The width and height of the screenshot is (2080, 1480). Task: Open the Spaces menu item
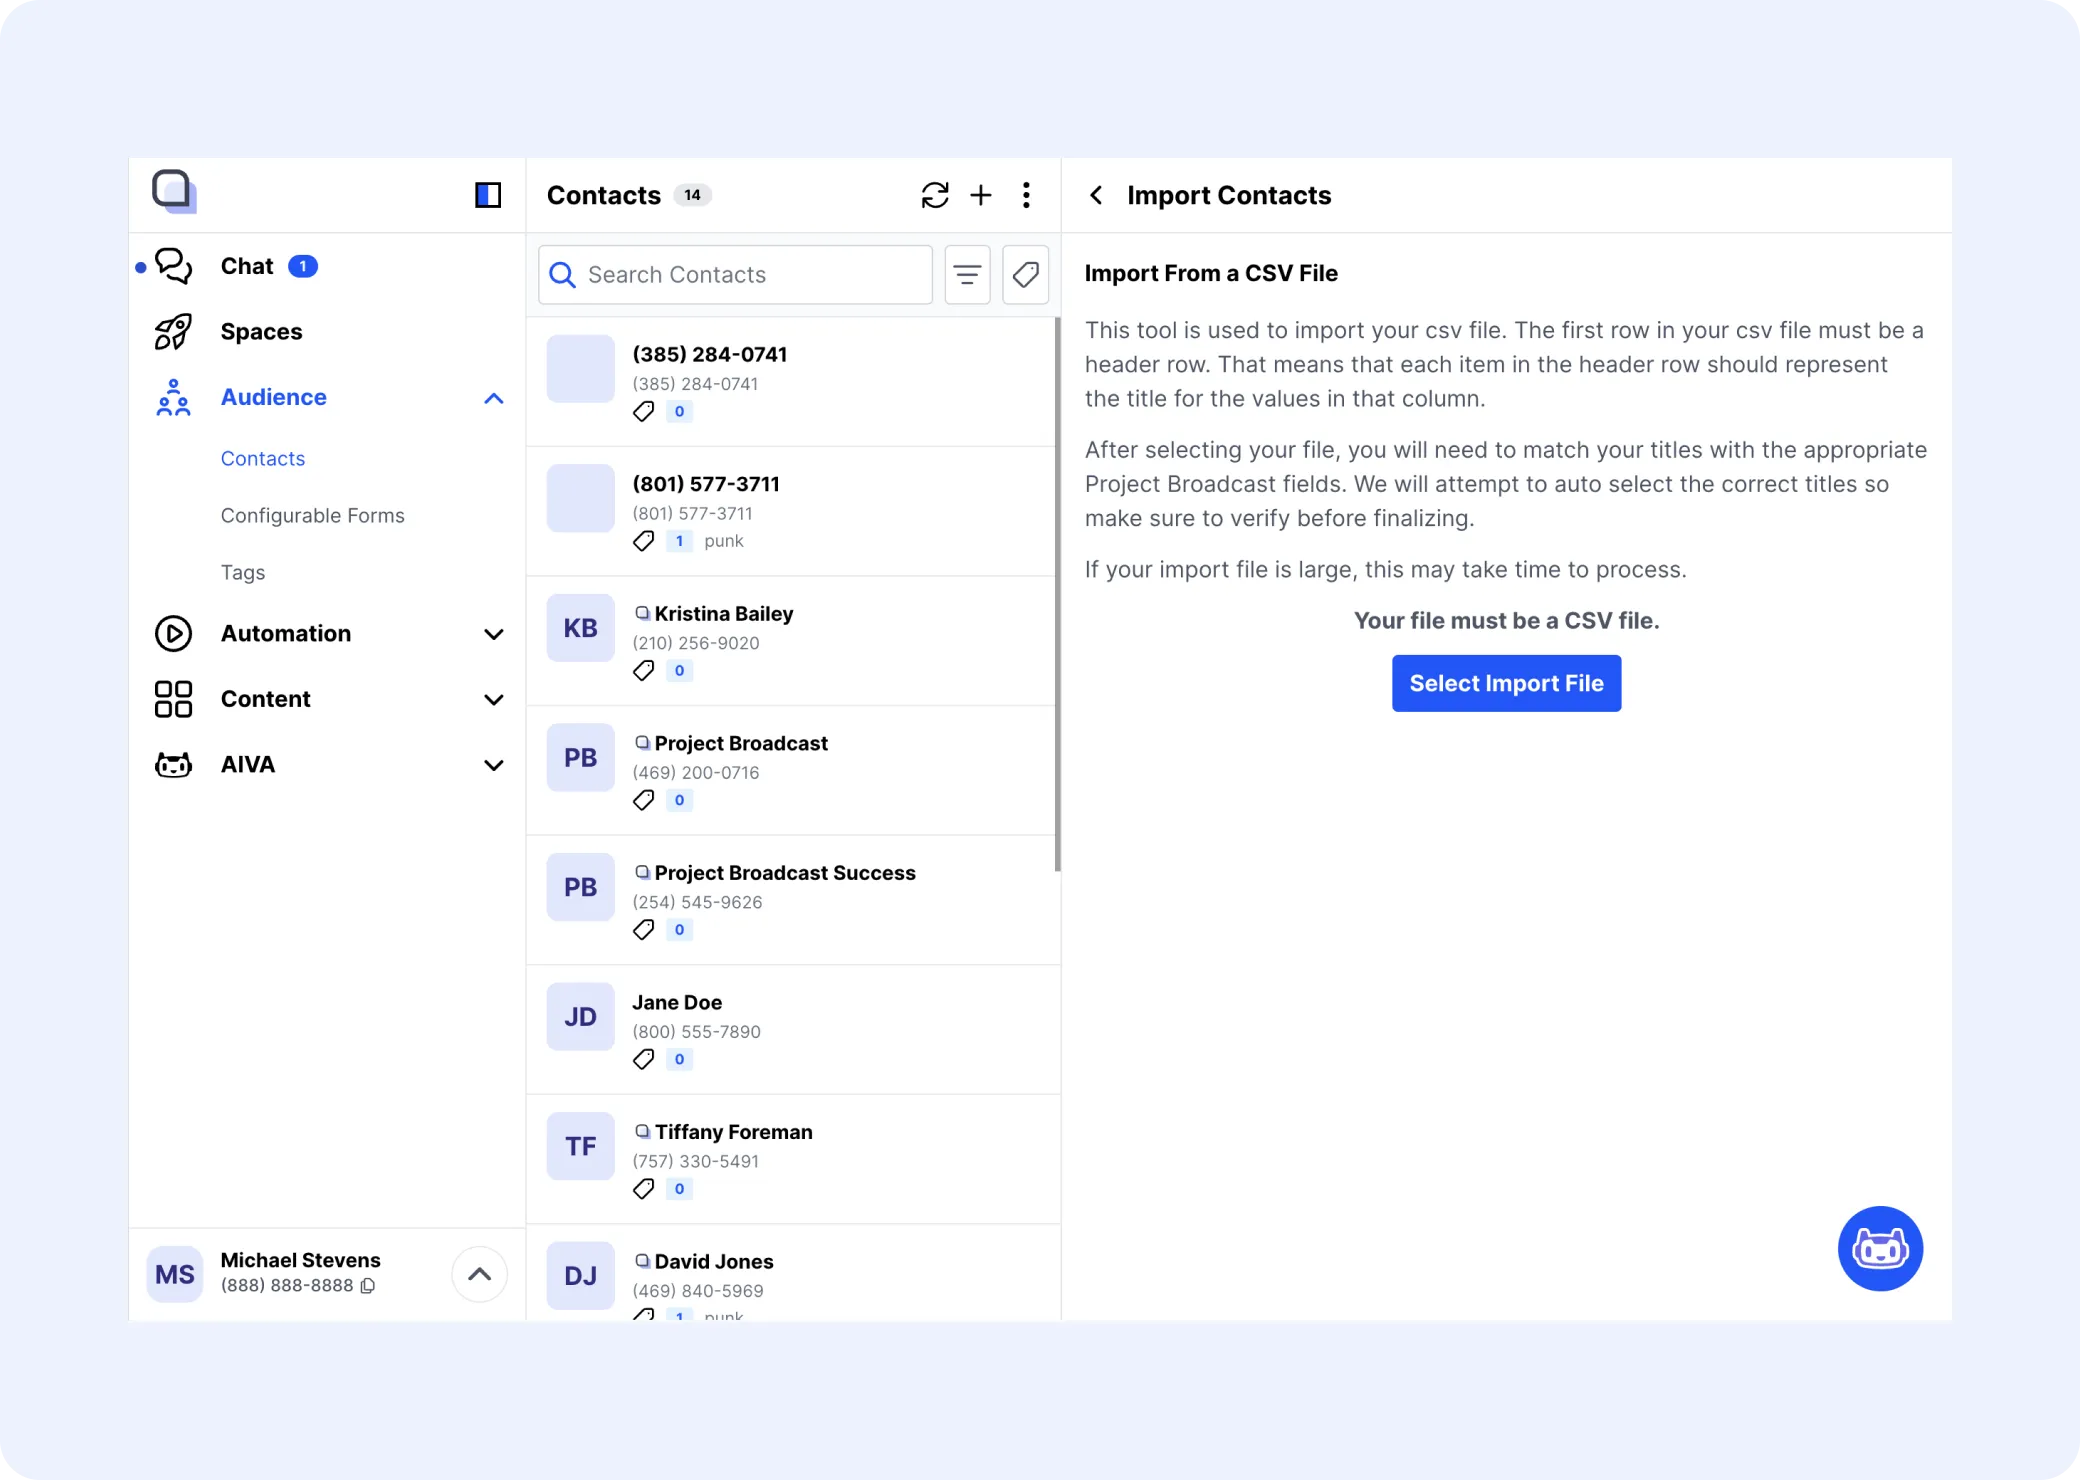point(327,332)
